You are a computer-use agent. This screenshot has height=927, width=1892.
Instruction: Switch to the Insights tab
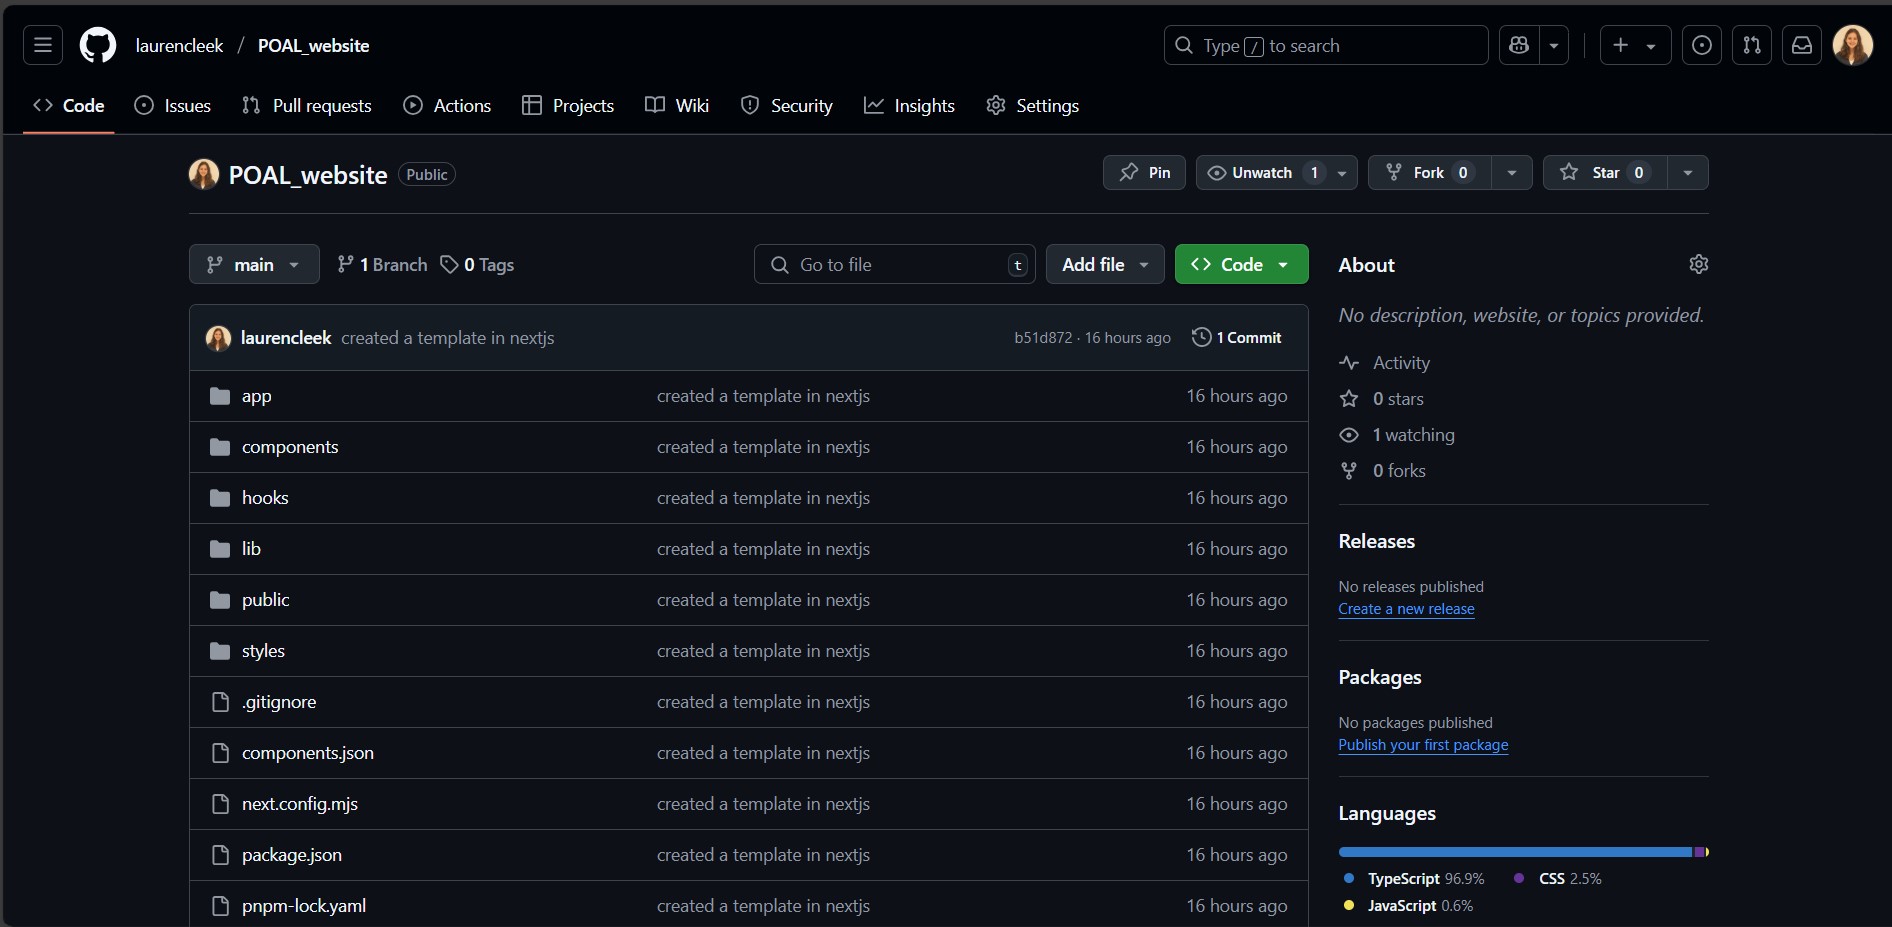point(909,105)
